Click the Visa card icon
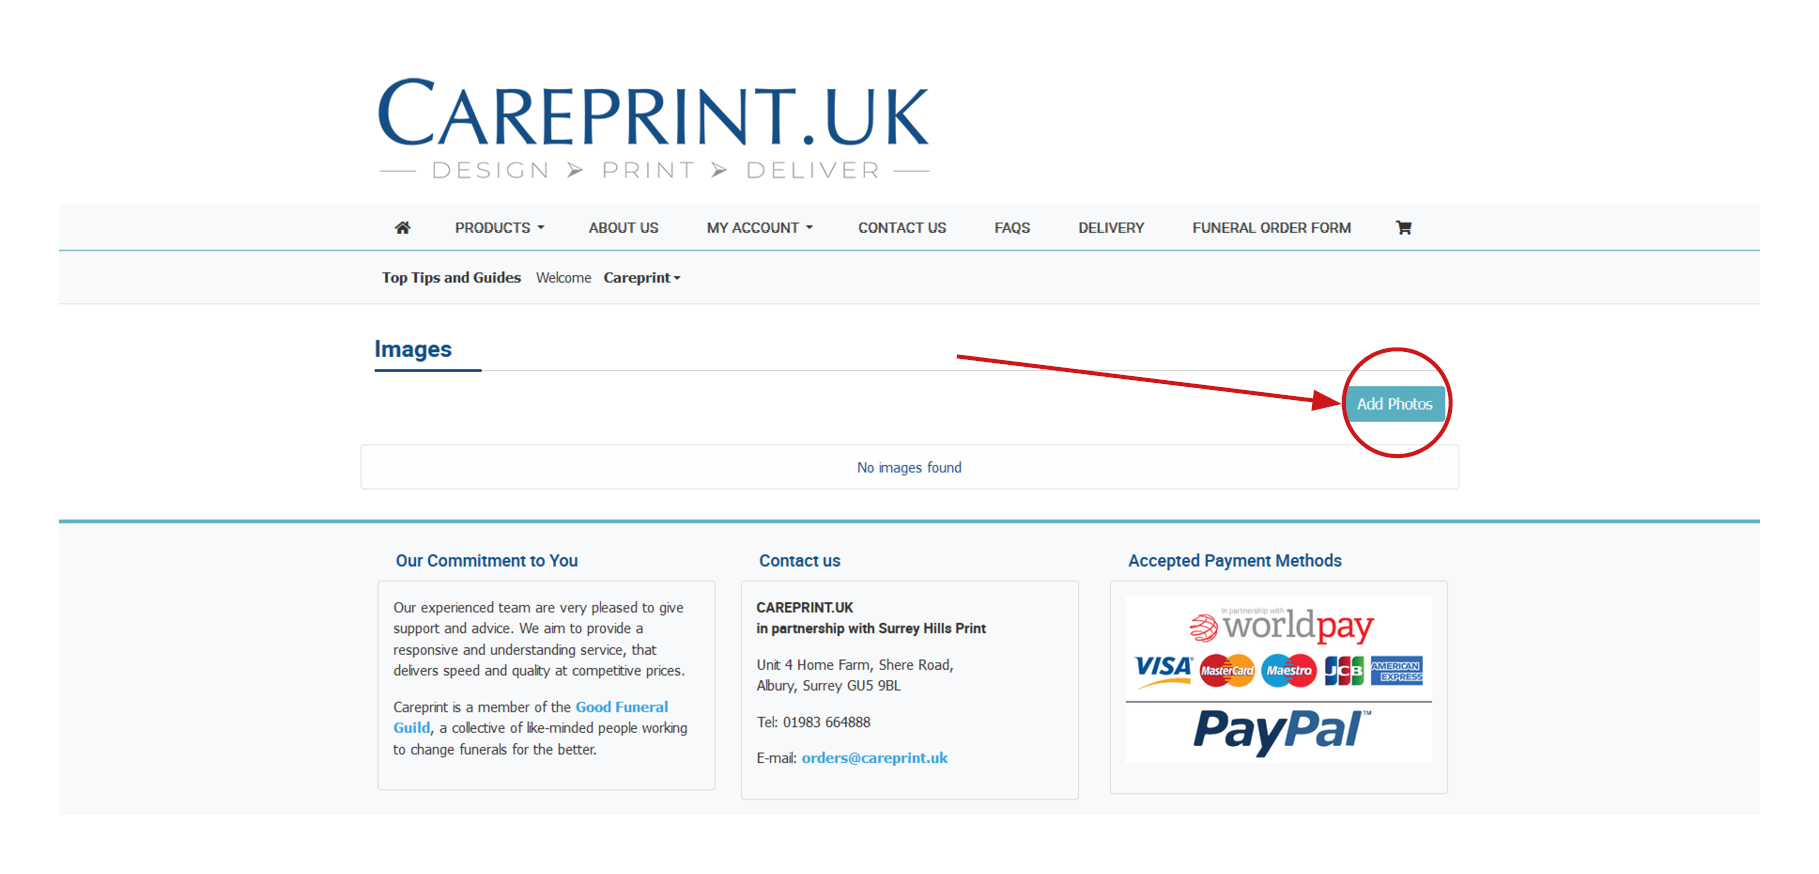This screenshot has width=1819, height=874. tap(1163, 671)
